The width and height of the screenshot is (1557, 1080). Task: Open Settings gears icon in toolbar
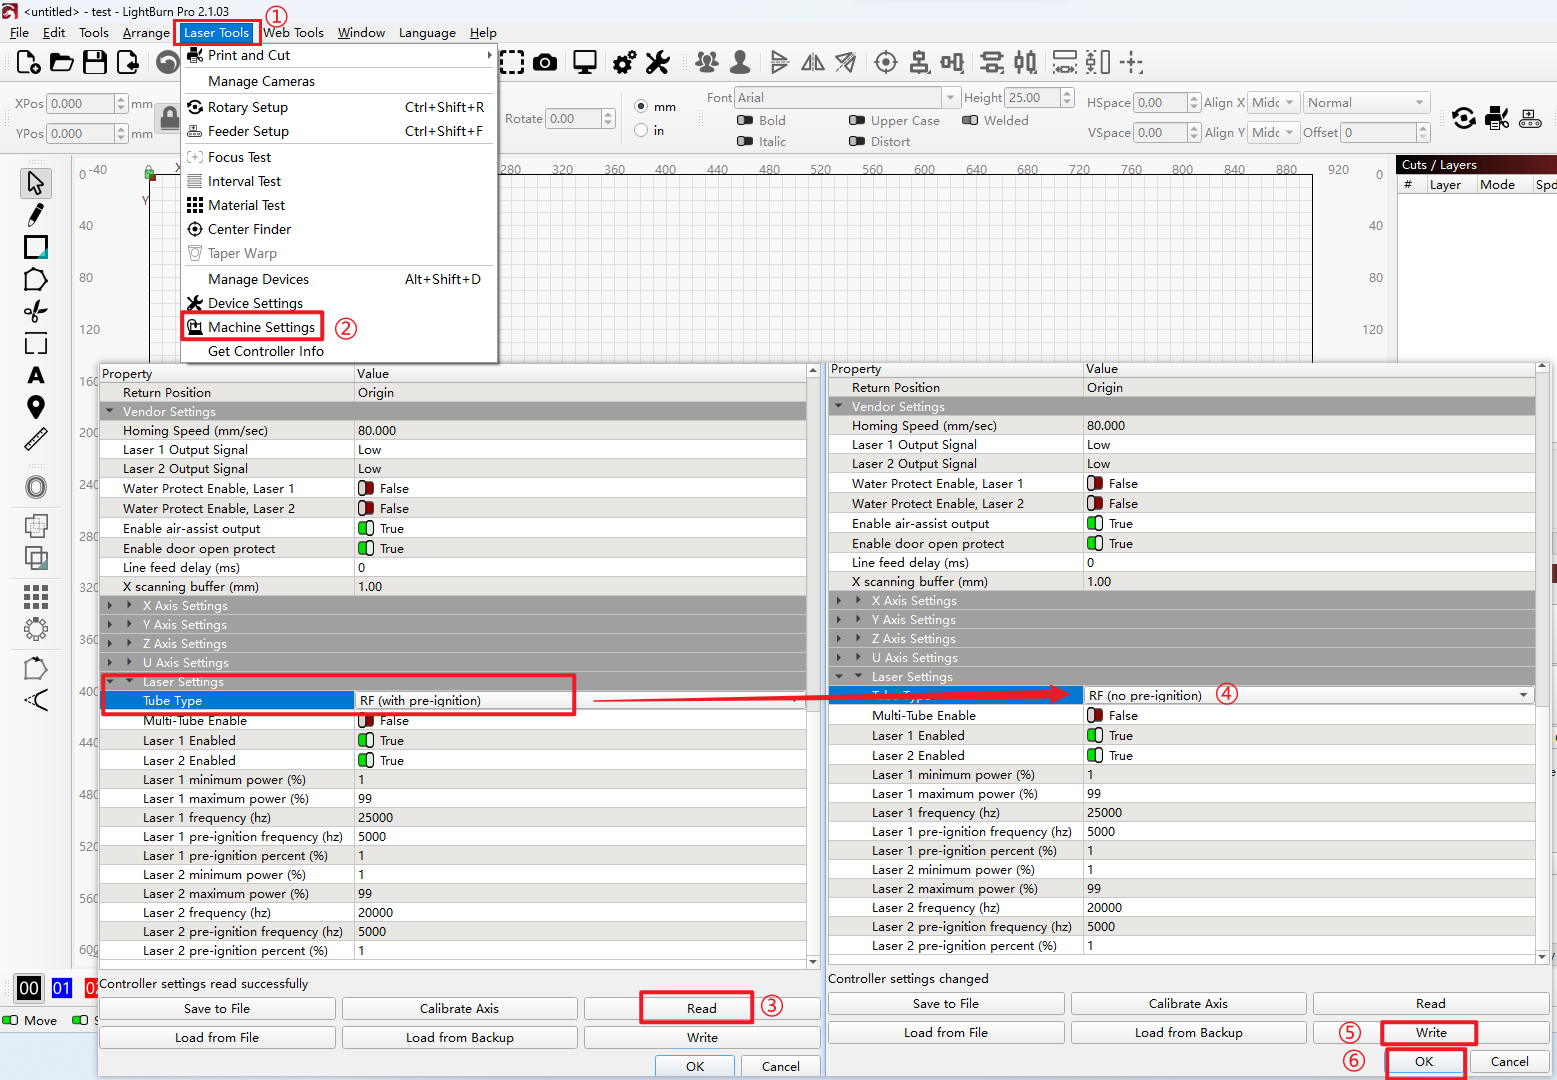point(625,63)
